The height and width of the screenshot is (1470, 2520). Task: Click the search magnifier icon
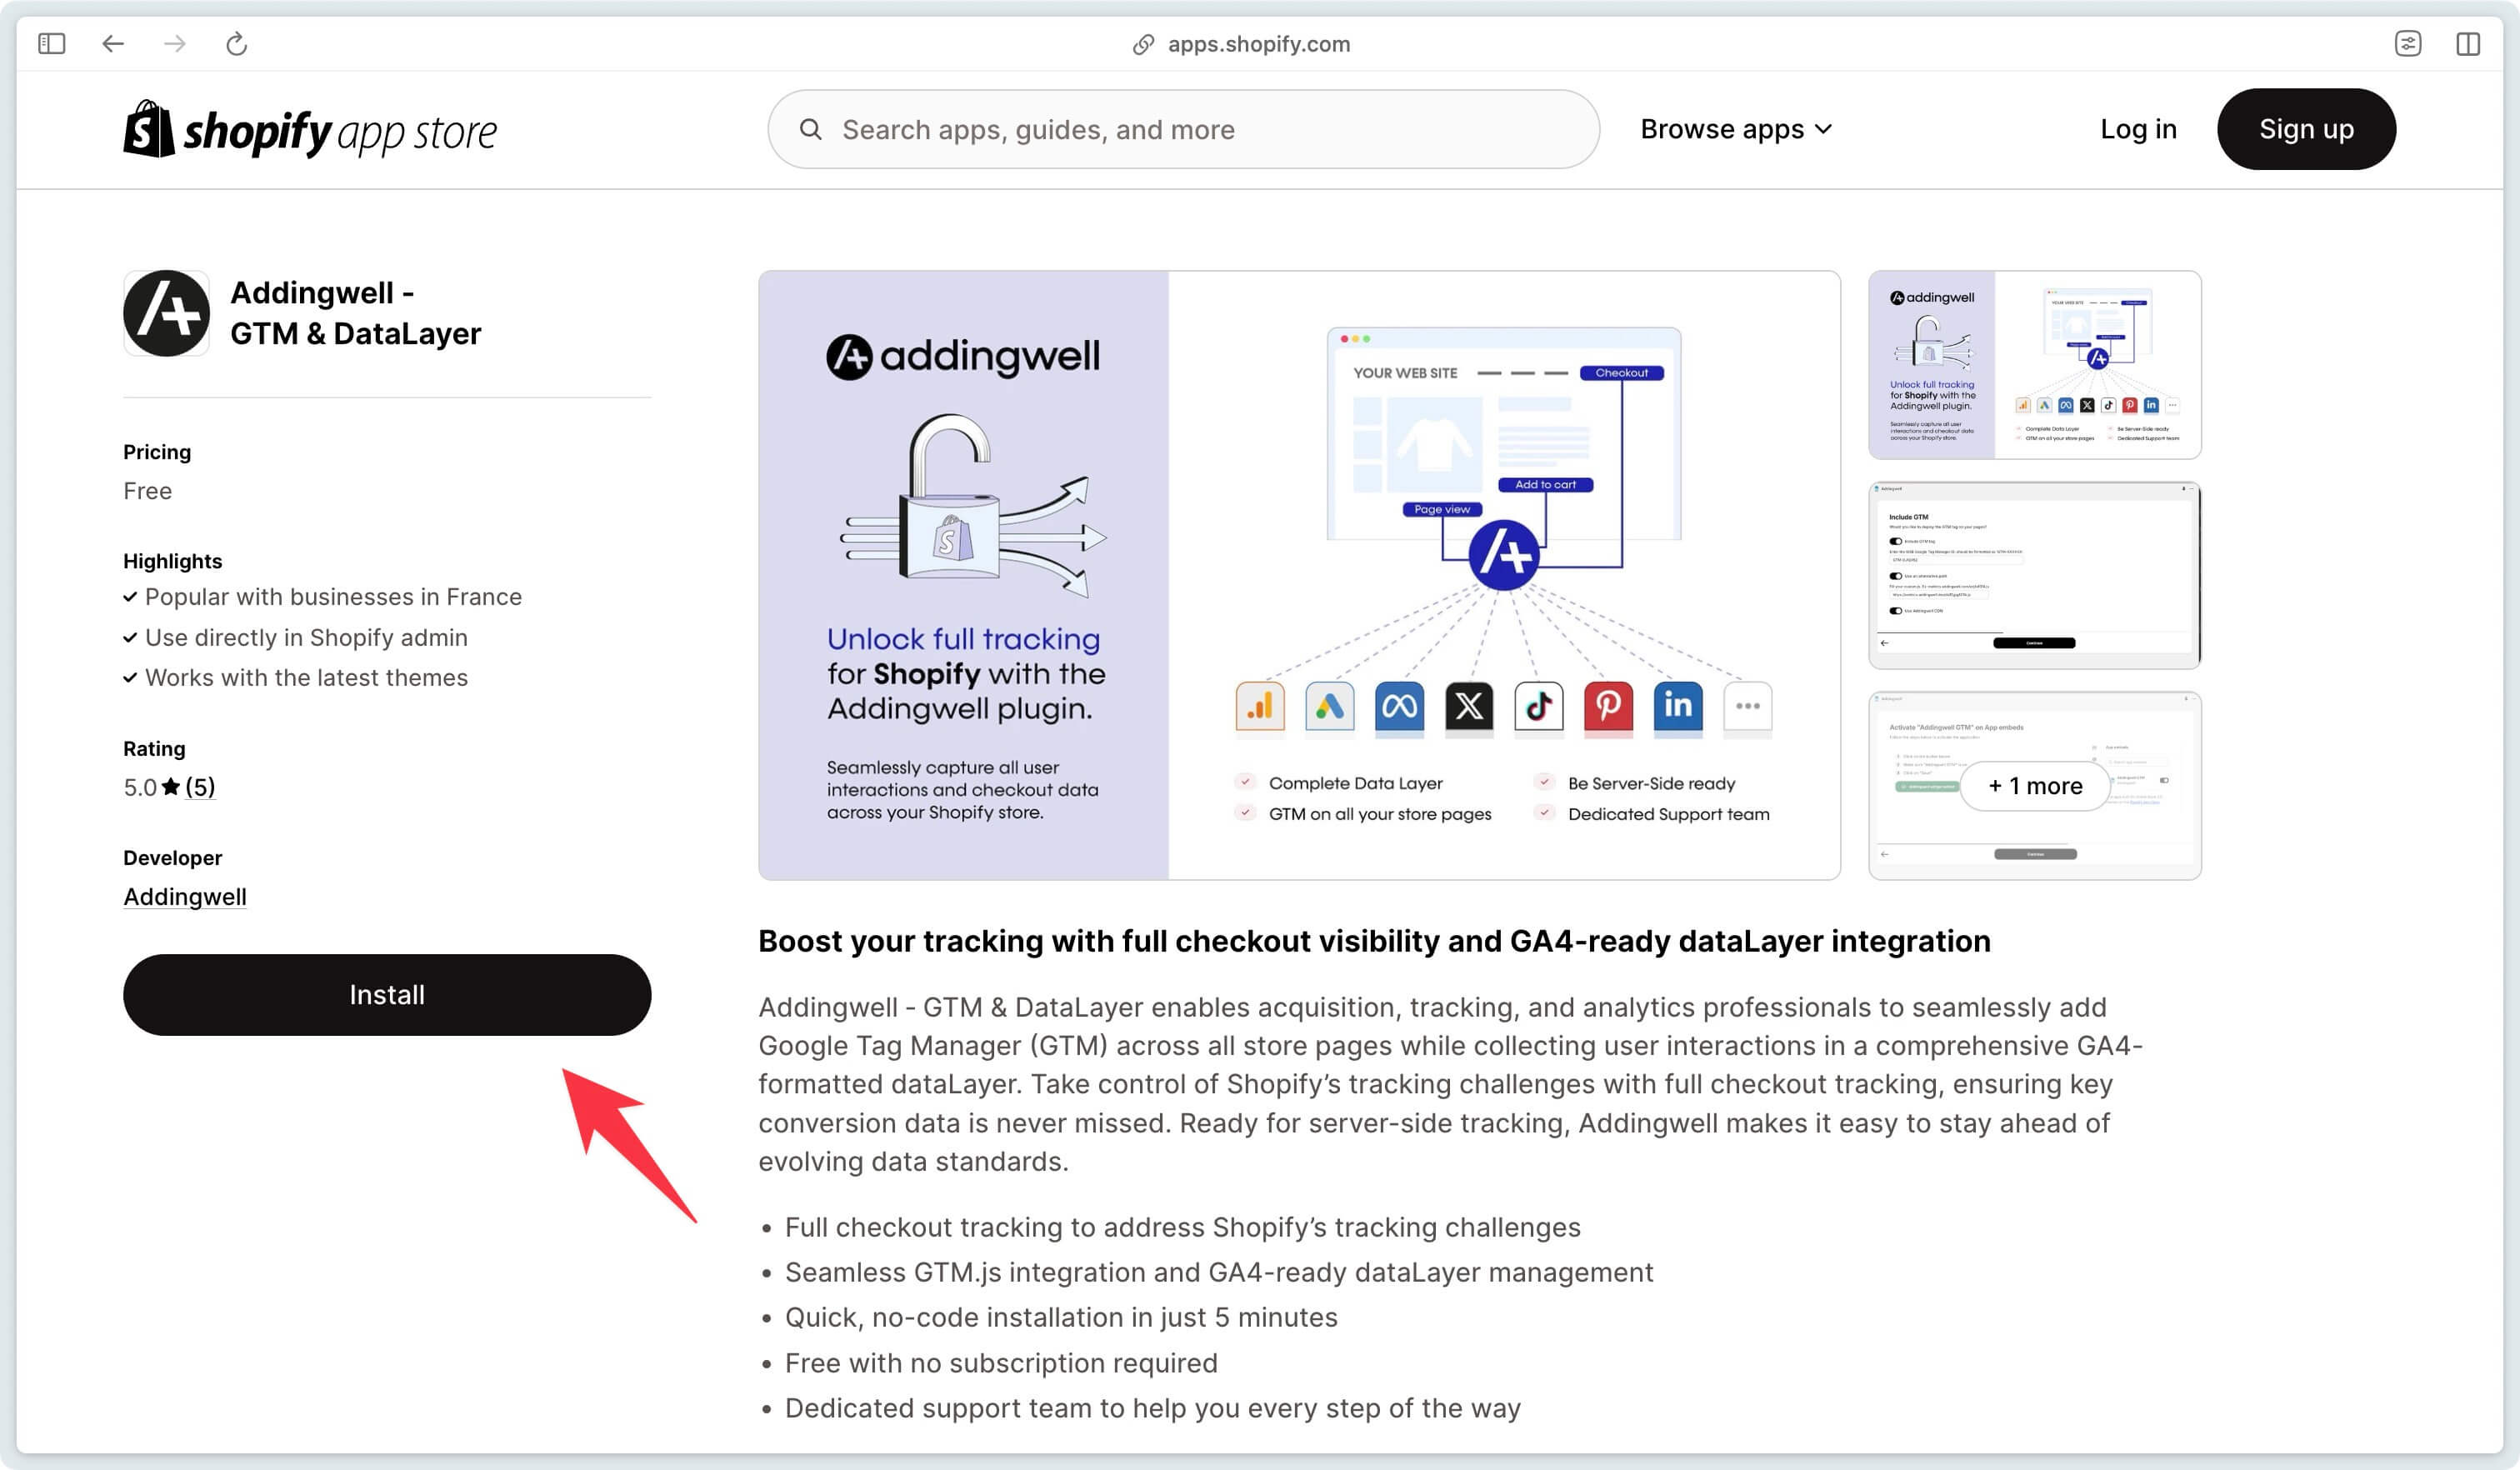[811, 129]
